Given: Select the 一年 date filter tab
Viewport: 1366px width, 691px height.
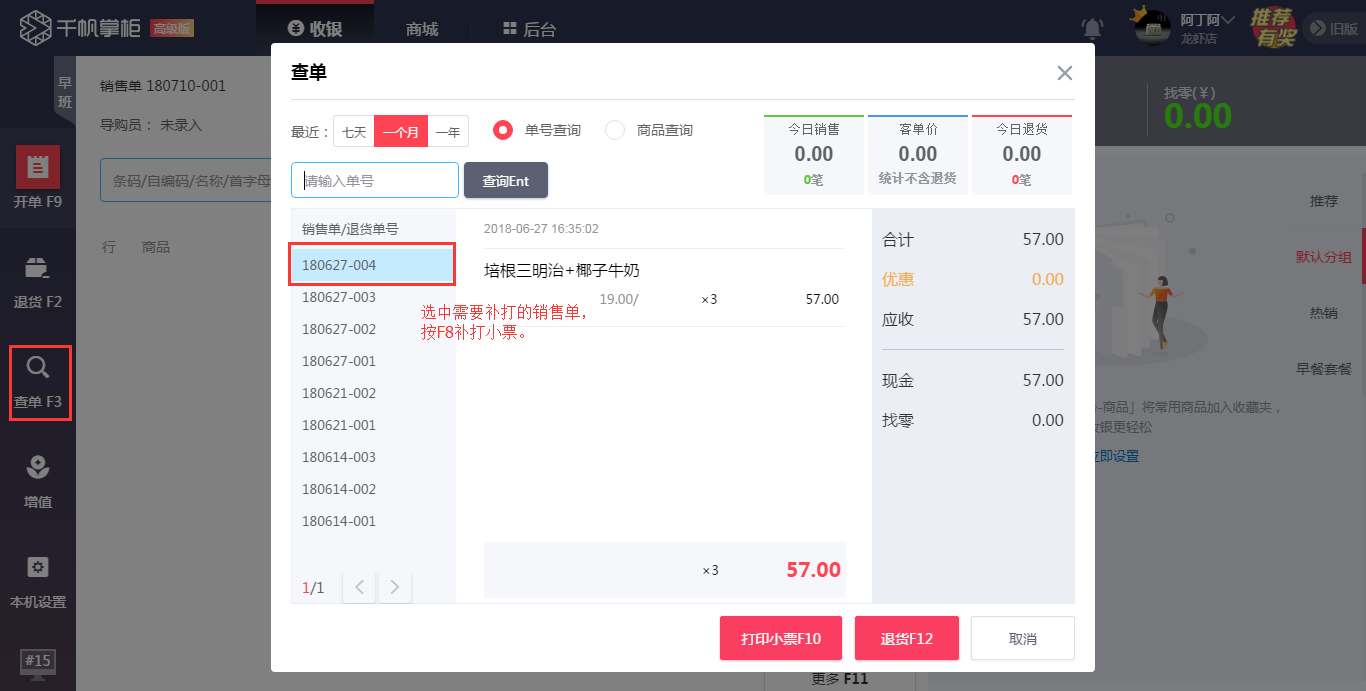Looking at the screenshot, I should [x=447, y=130].
